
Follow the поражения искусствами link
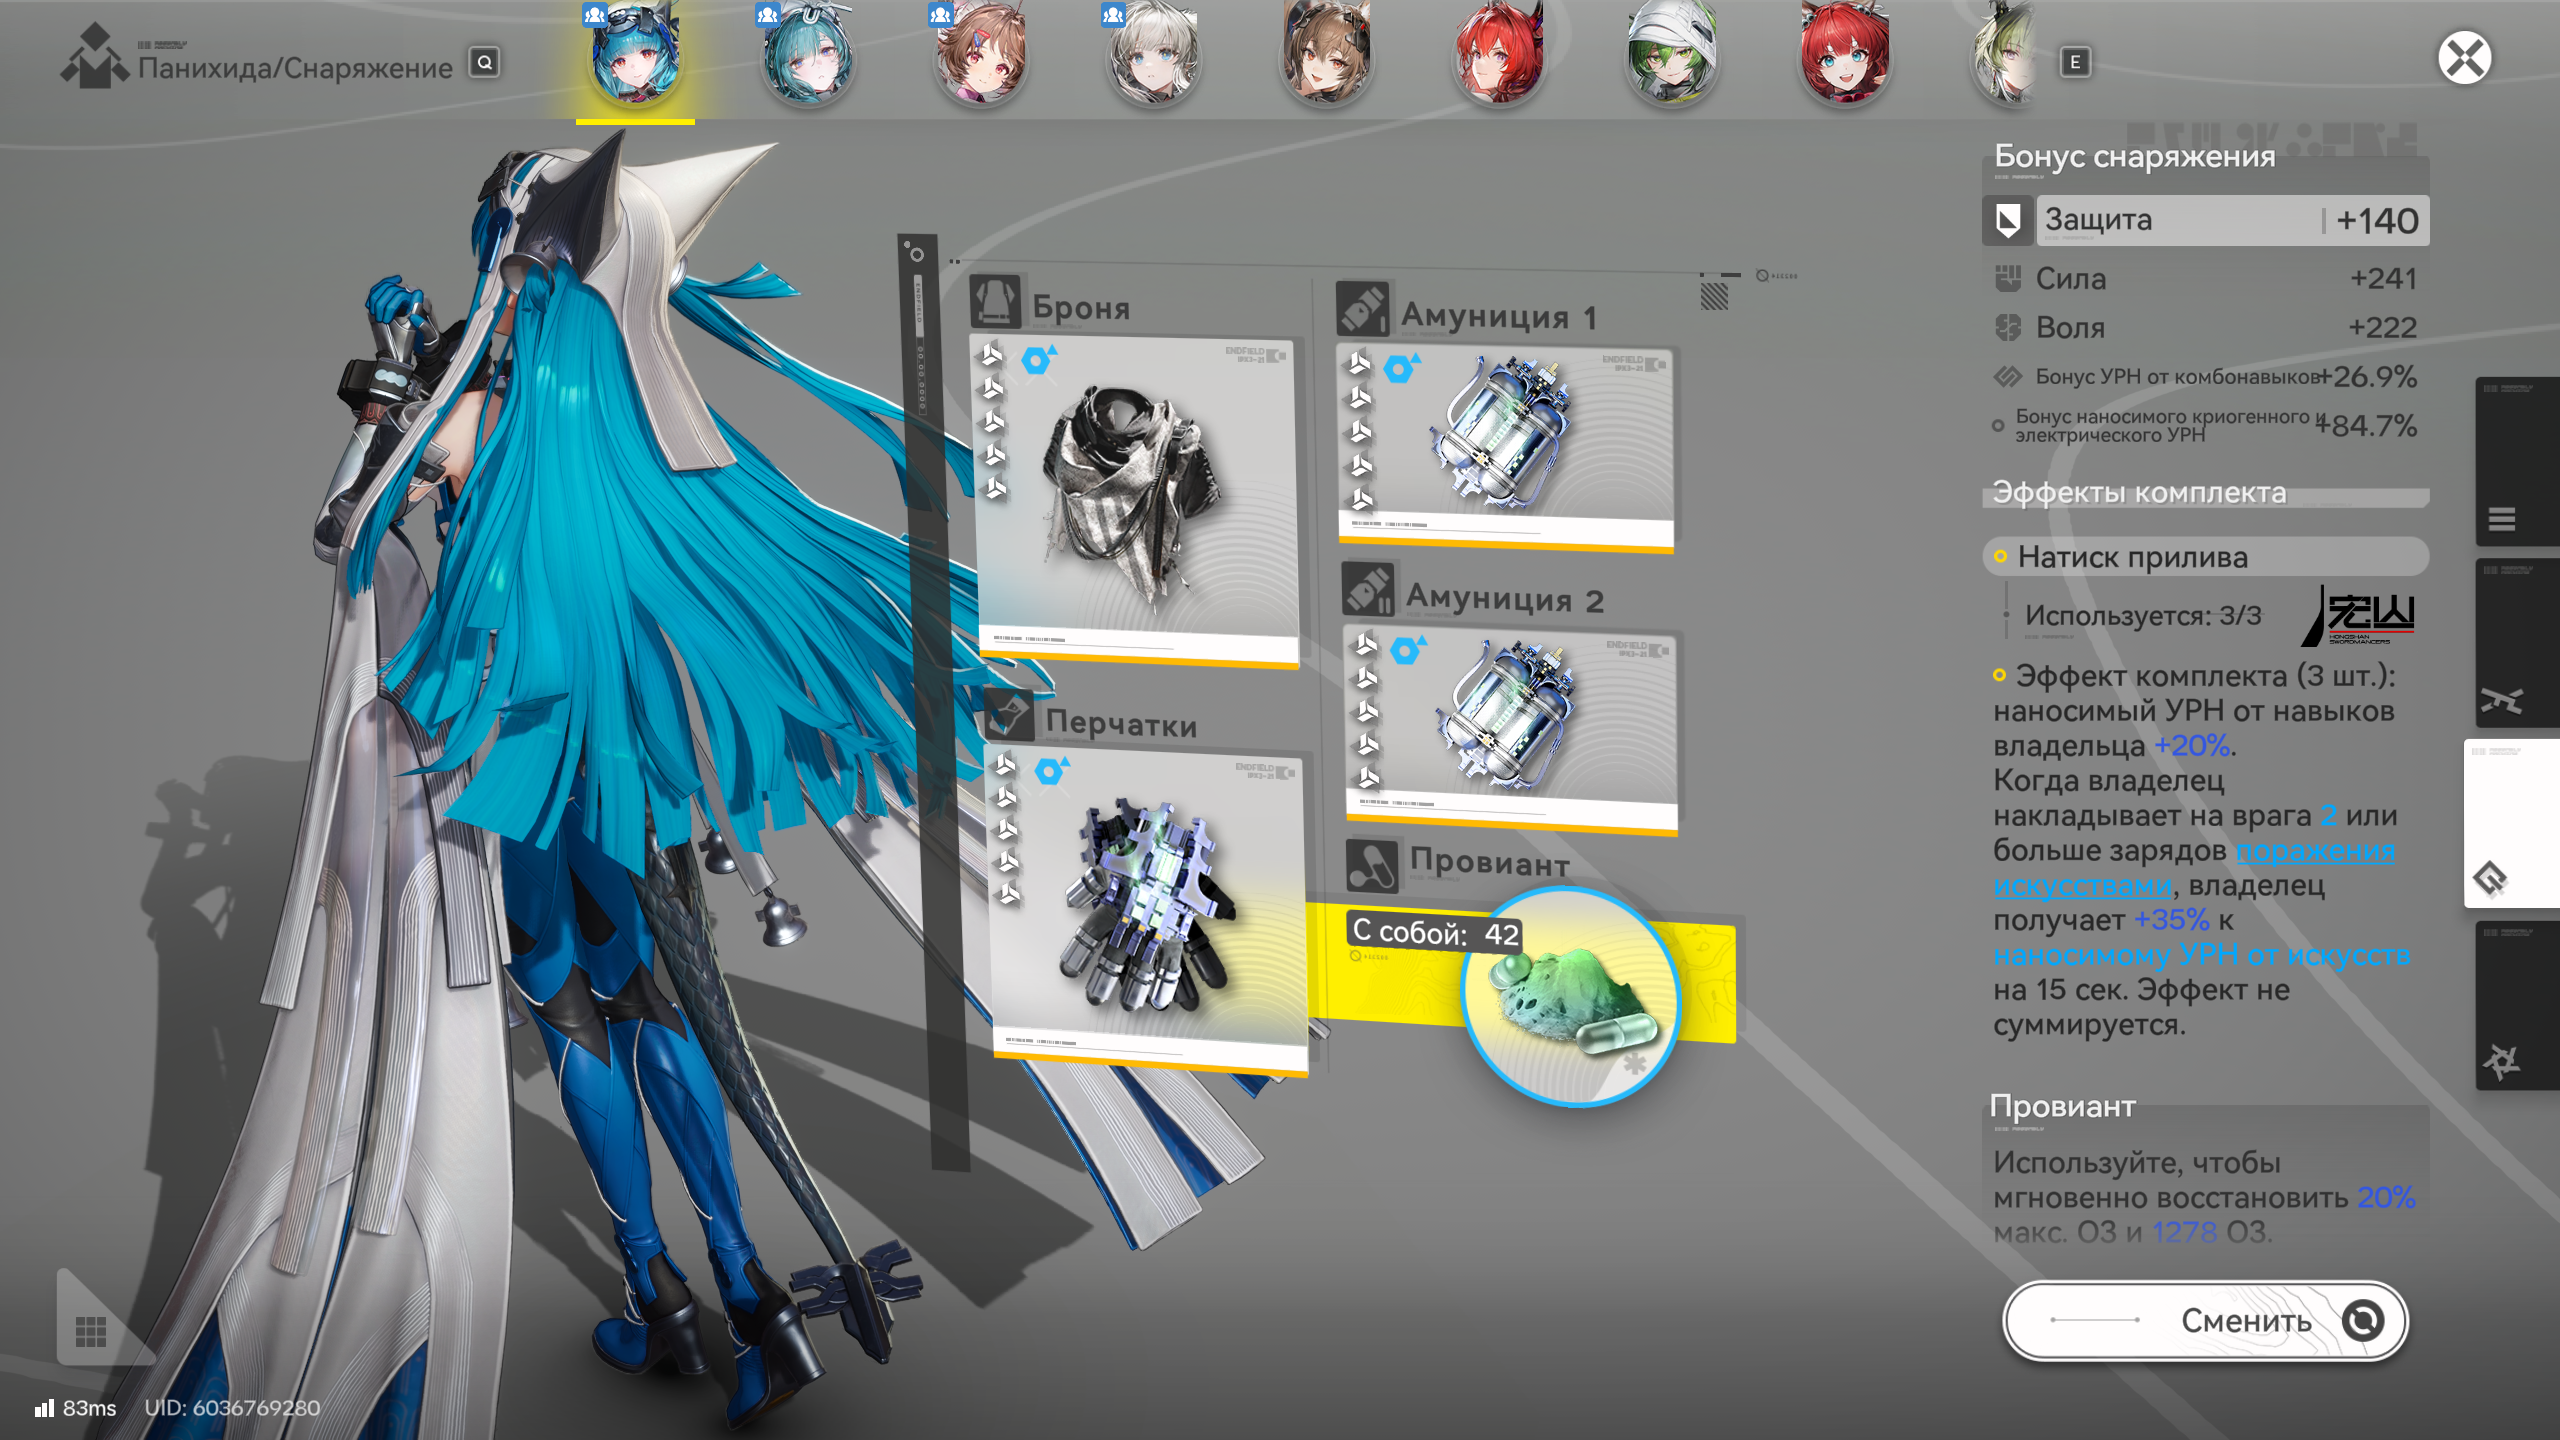tap(2313, 852)
